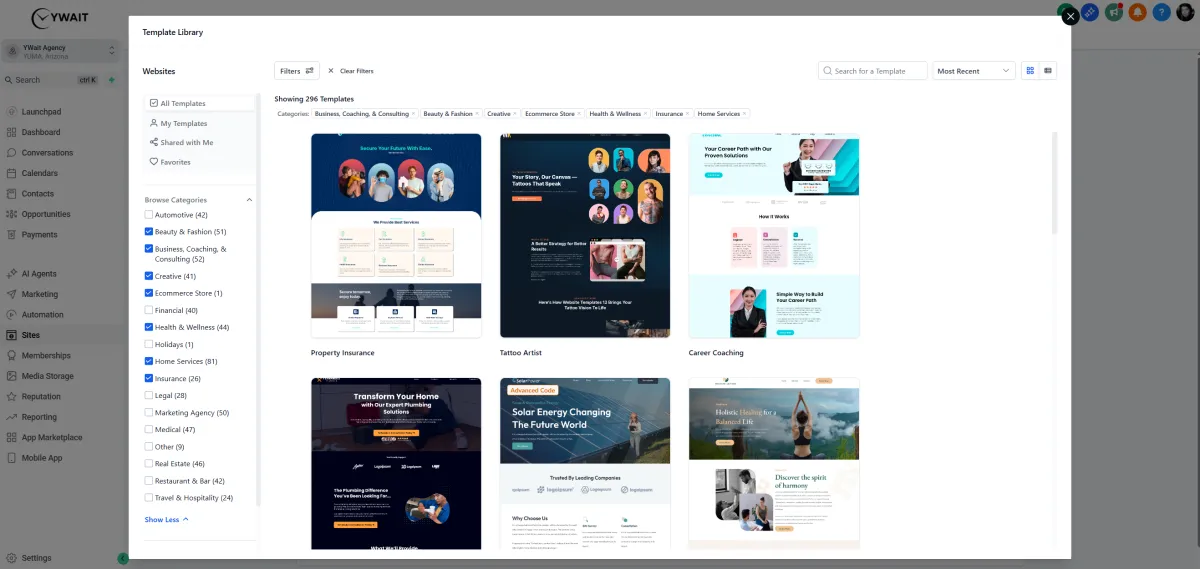Remove the Home Services filter chip
Viewport: 1200px width, 569px height.
point(745,114)
